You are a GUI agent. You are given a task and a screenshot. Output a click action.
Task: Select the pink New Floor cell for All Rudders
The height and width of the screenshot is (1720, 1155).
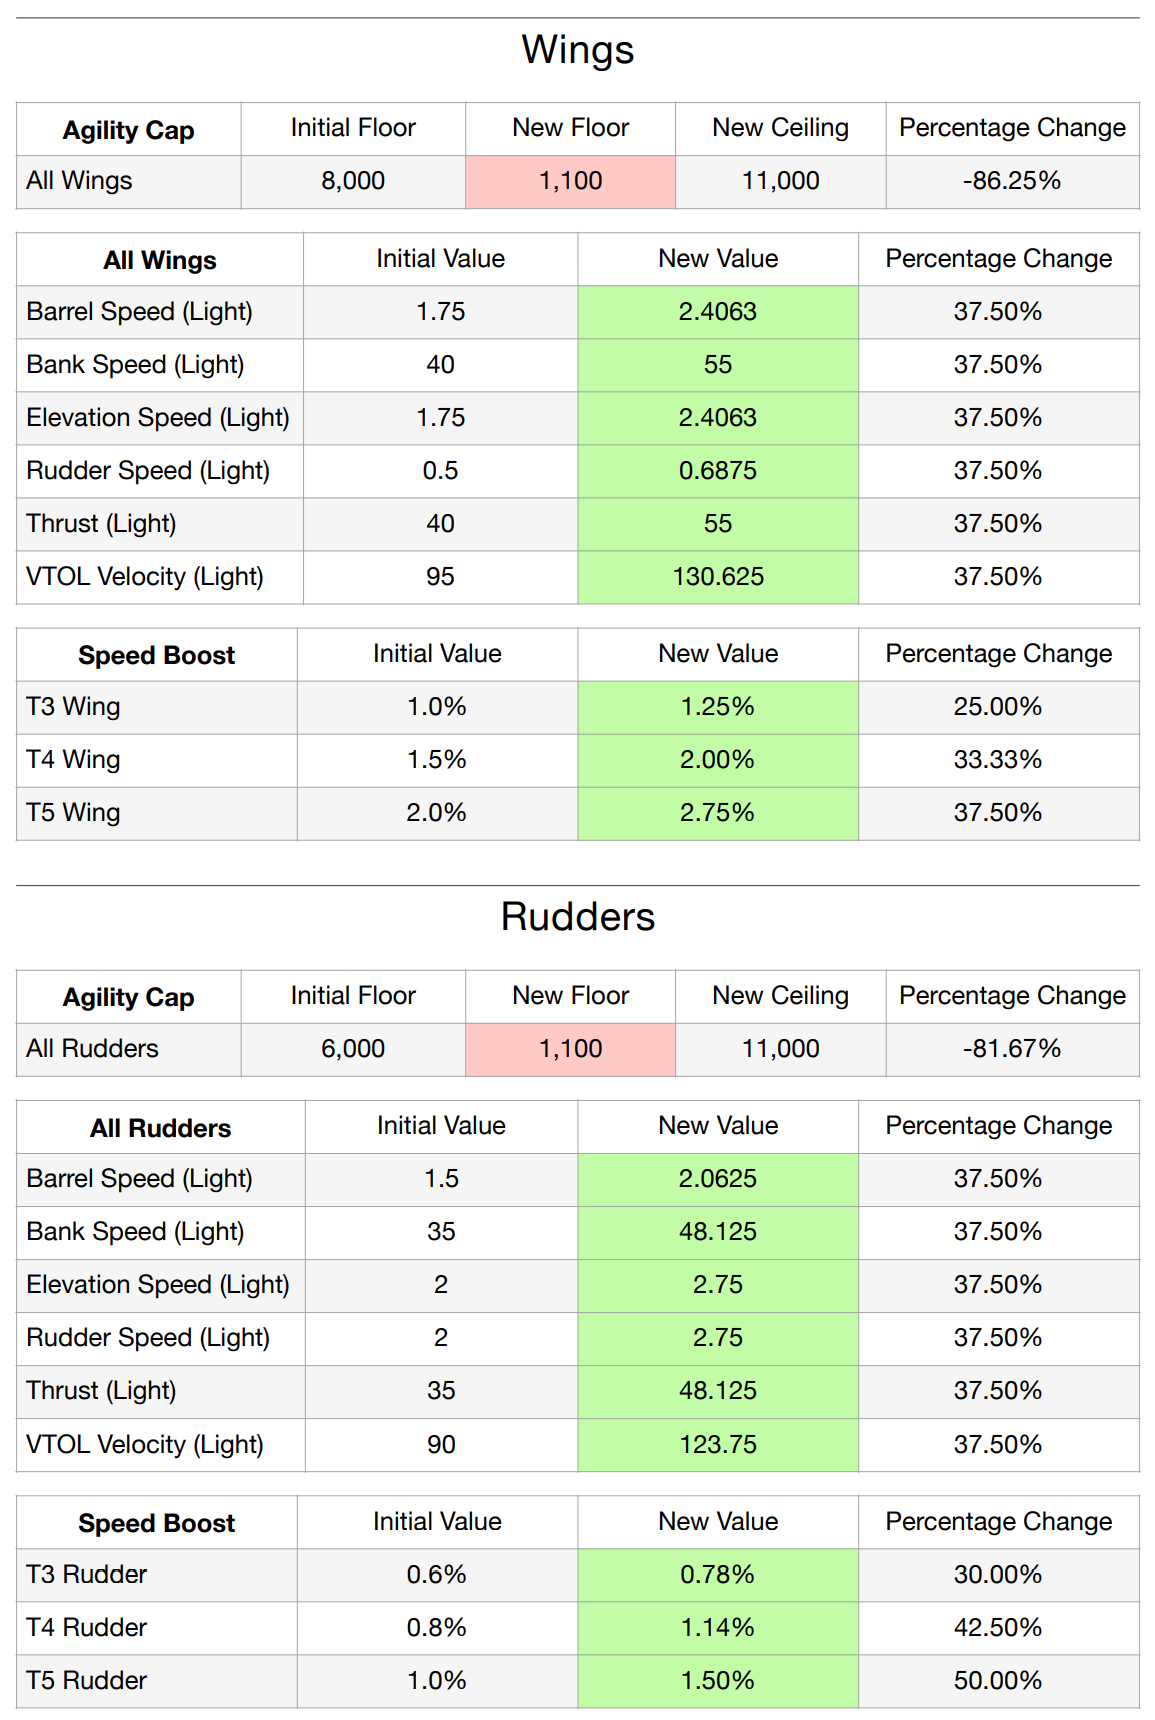(x=570, y=1049)
